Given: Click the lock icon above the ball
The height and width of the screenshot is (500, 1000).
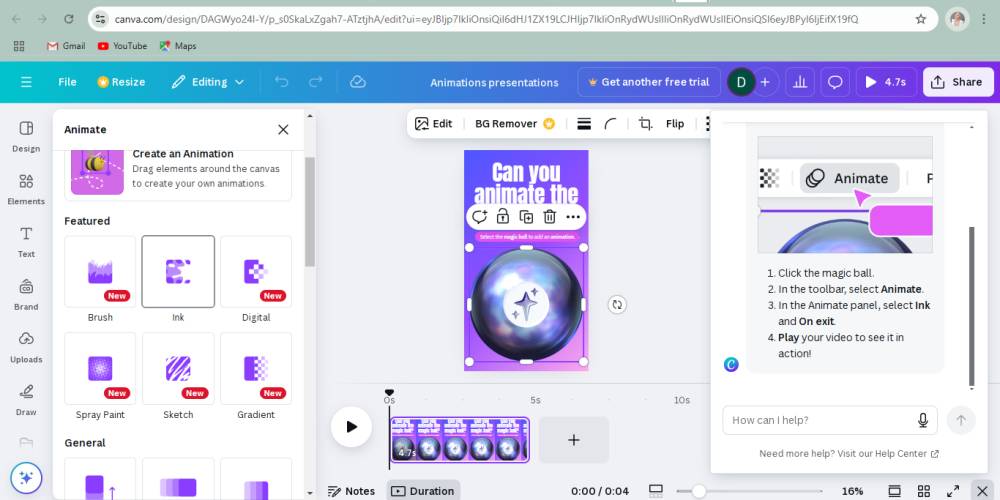Looking at the screenshot, I should pos(503,217).
